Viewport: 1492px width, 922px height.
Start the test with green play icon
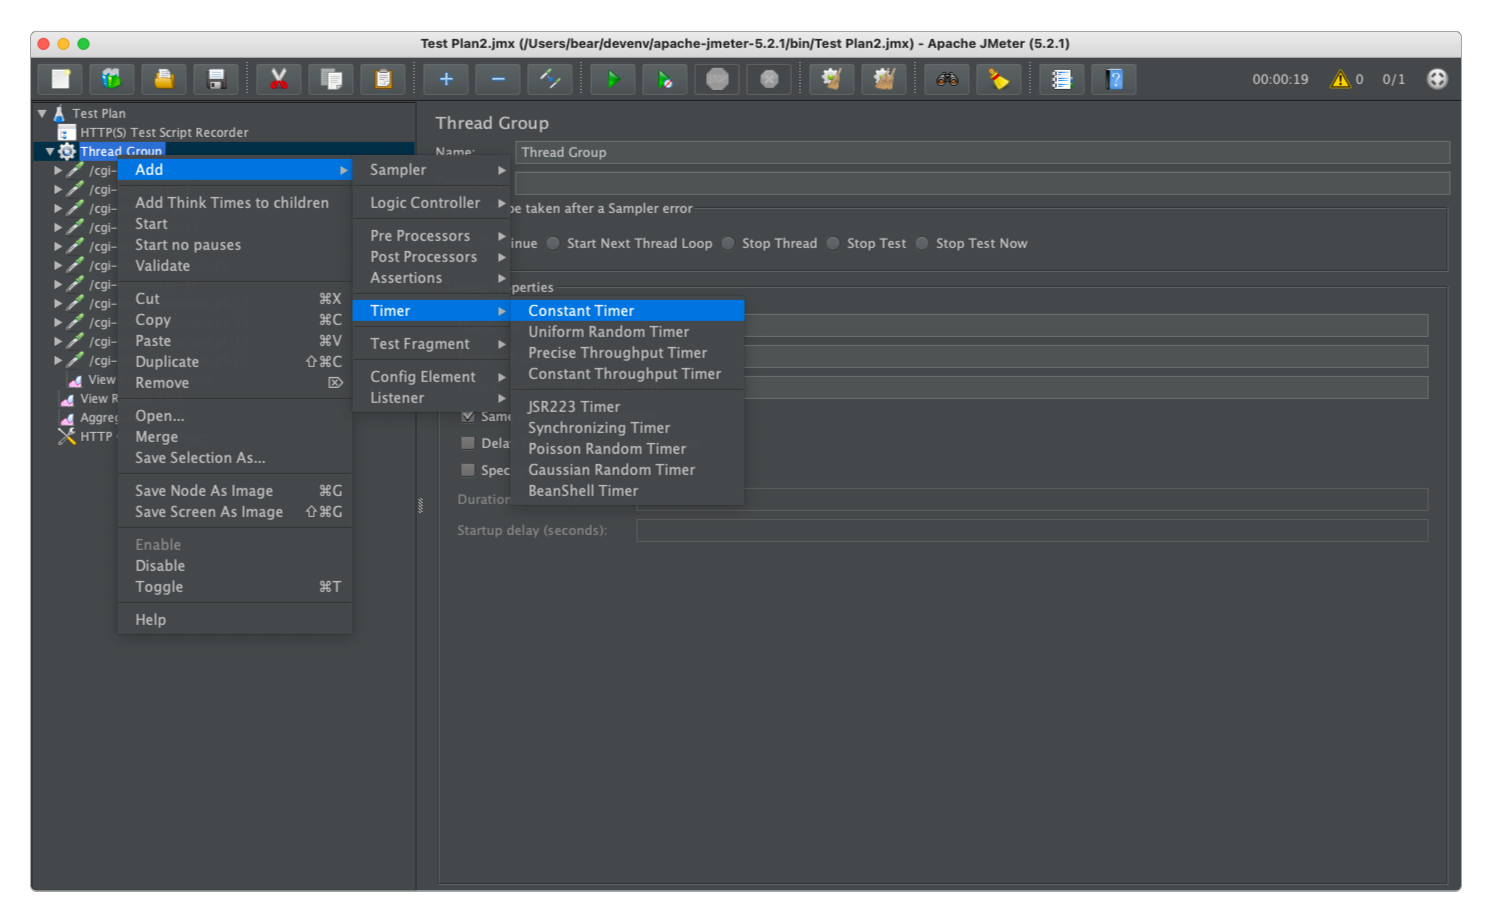(x=613, y=79)
